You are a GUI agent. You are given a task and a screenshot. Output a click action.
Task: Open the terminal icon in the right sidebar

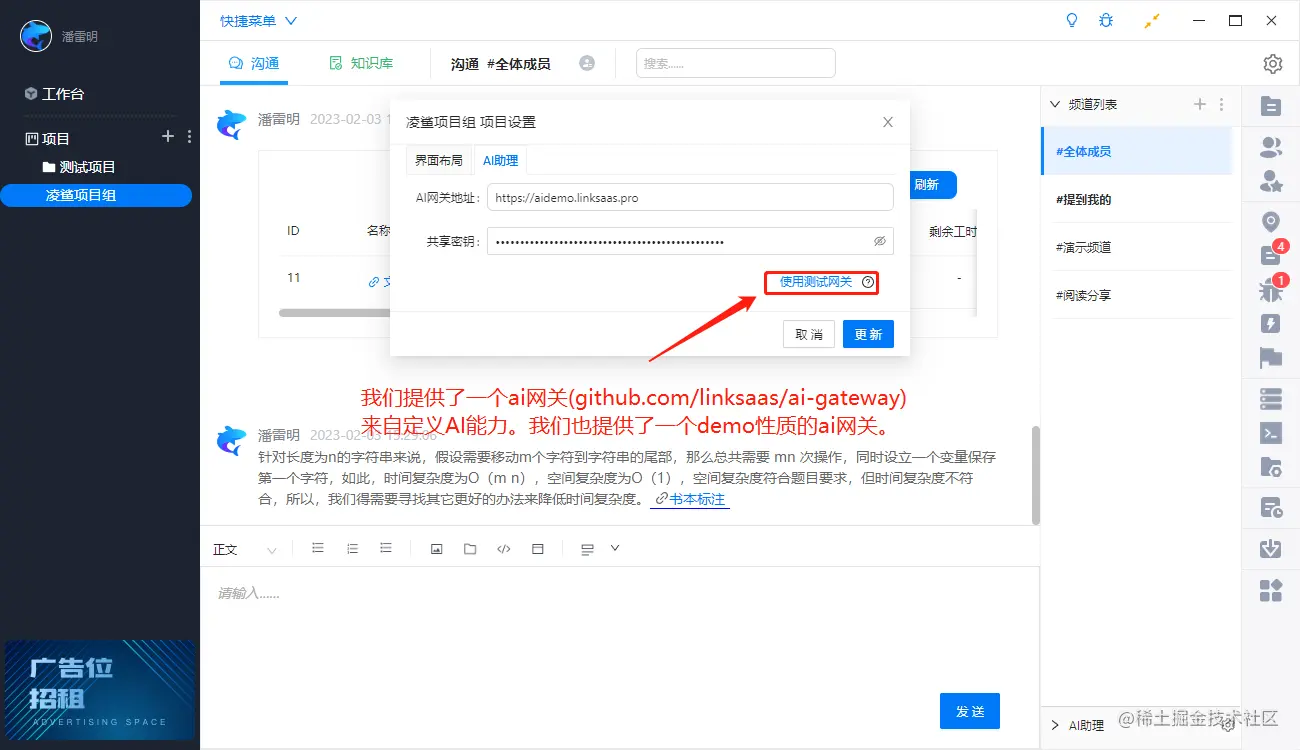1271,433
